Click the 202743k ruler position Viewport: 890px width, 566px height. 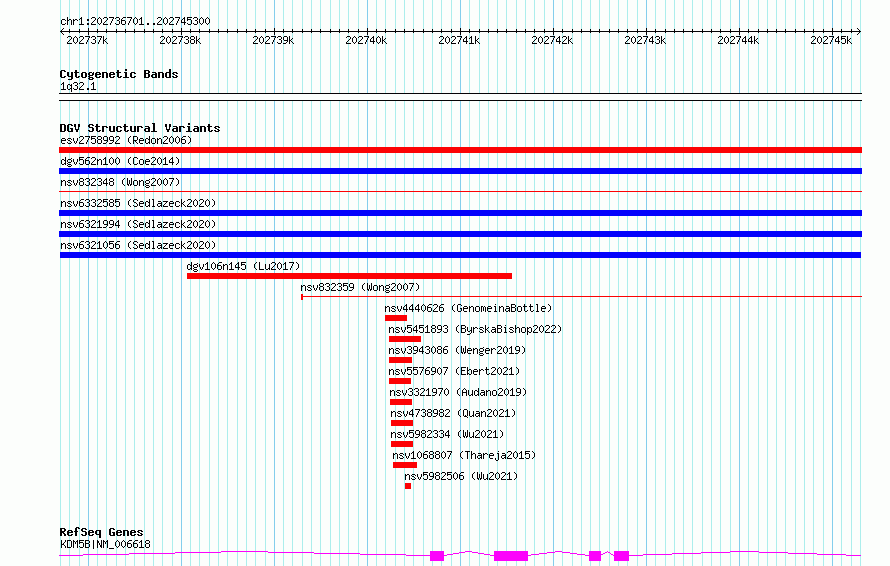(645, 40)
